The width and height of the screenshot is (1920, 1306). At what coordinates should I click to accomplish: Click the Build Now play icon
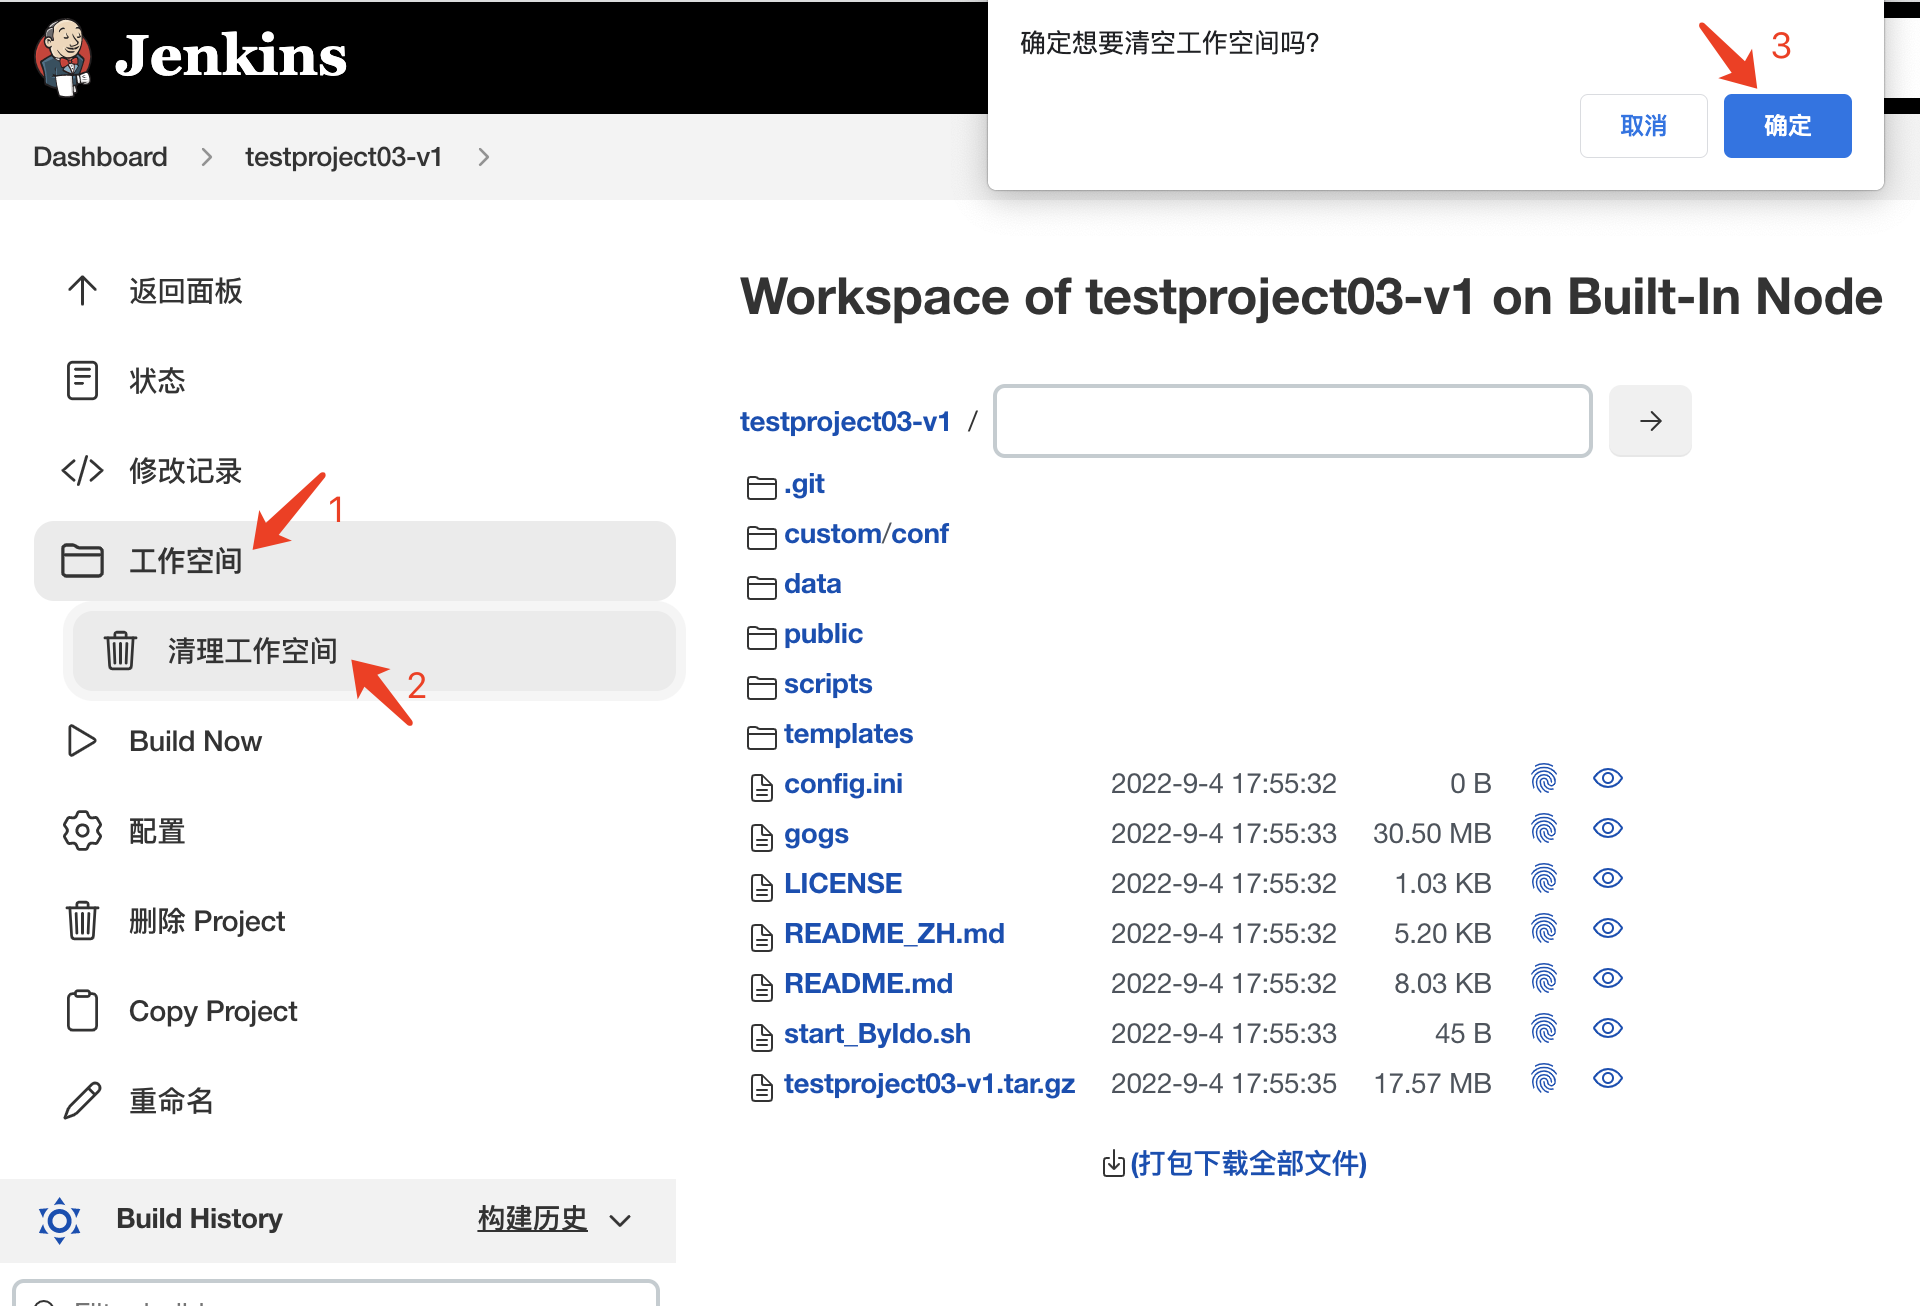click(82, 741)
